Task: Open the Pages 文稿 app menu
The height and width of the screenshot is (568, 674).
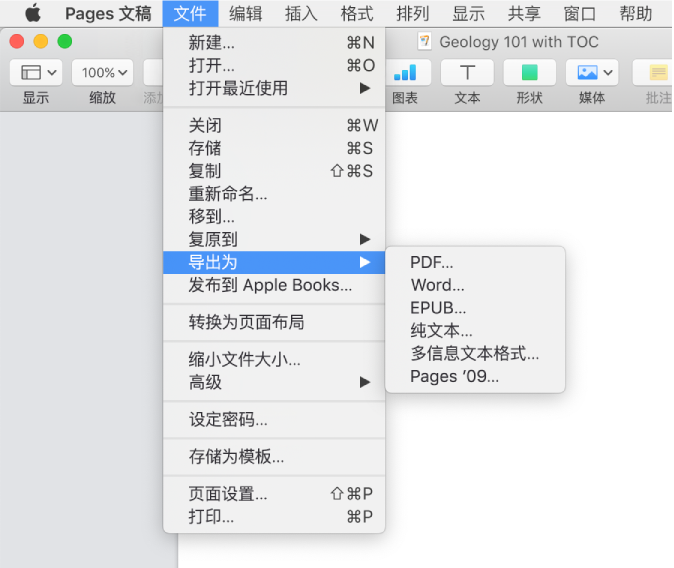Action: [x=108, y=14]
